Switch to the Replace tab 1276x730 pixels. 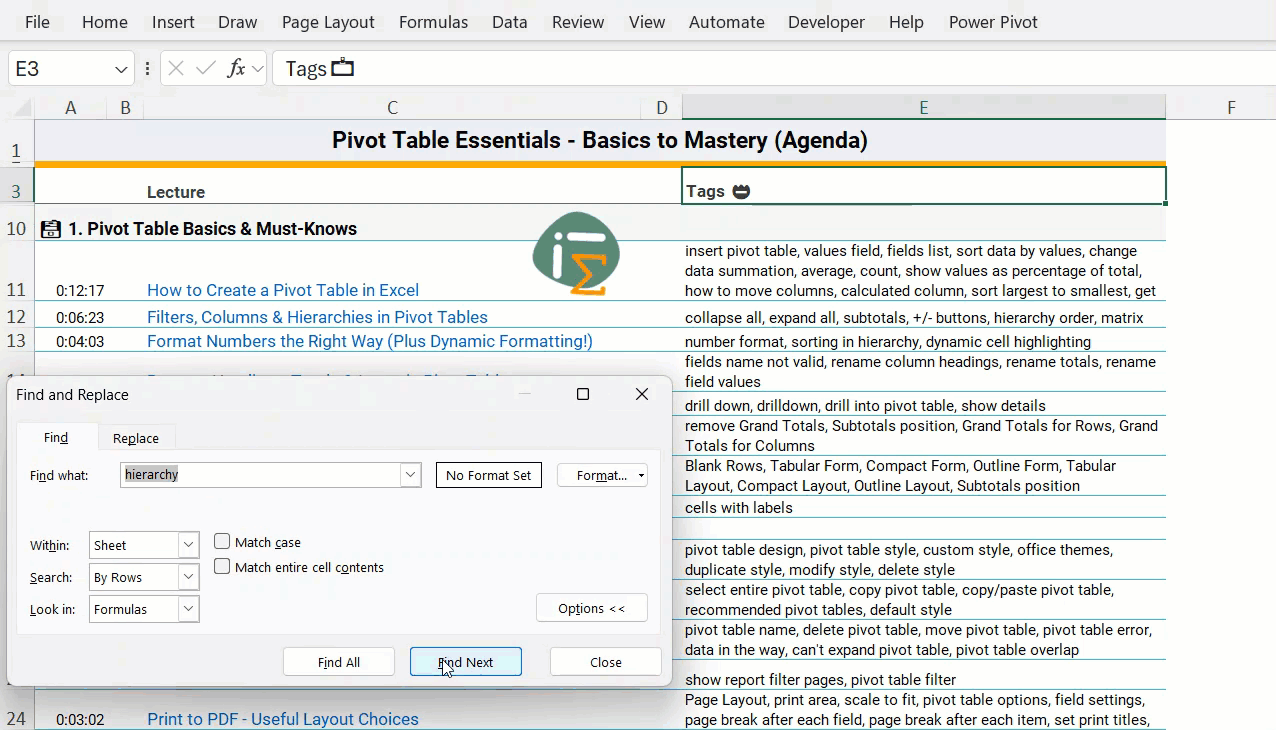coord(136,438)
